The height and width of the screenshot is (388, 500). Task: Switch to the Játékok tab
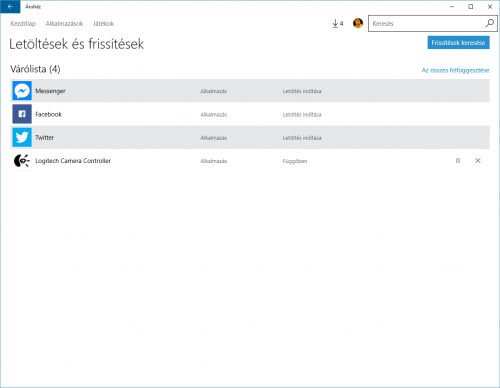(103, 24)
